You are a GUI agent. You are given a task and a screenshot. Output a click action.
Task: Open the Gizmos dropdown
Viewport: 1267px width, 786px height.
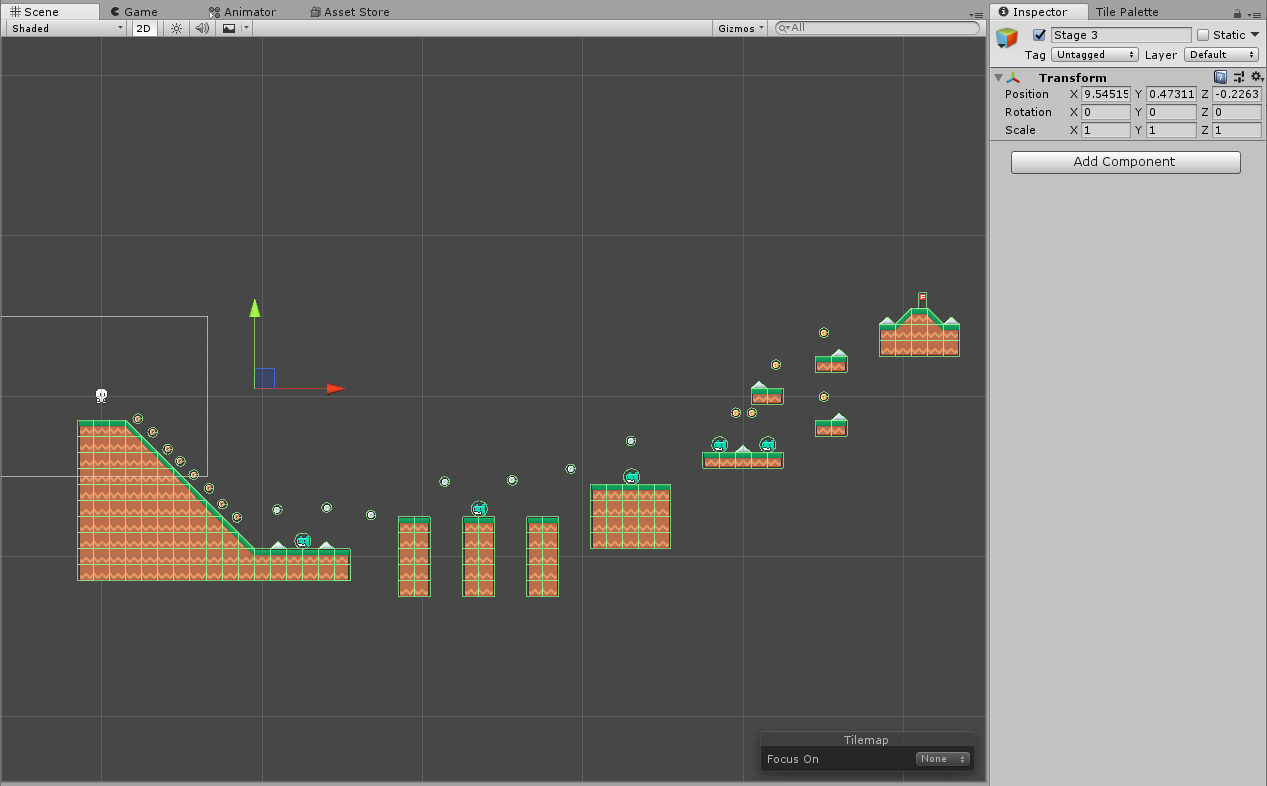click(741, 28)
